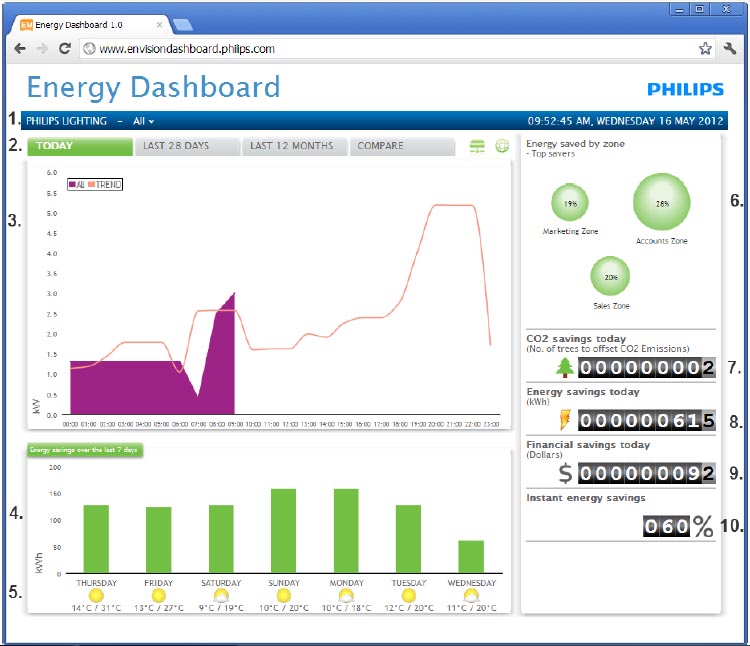Minimize the browser window
This screenshot has height=646, width=750.
coord(679,9)
